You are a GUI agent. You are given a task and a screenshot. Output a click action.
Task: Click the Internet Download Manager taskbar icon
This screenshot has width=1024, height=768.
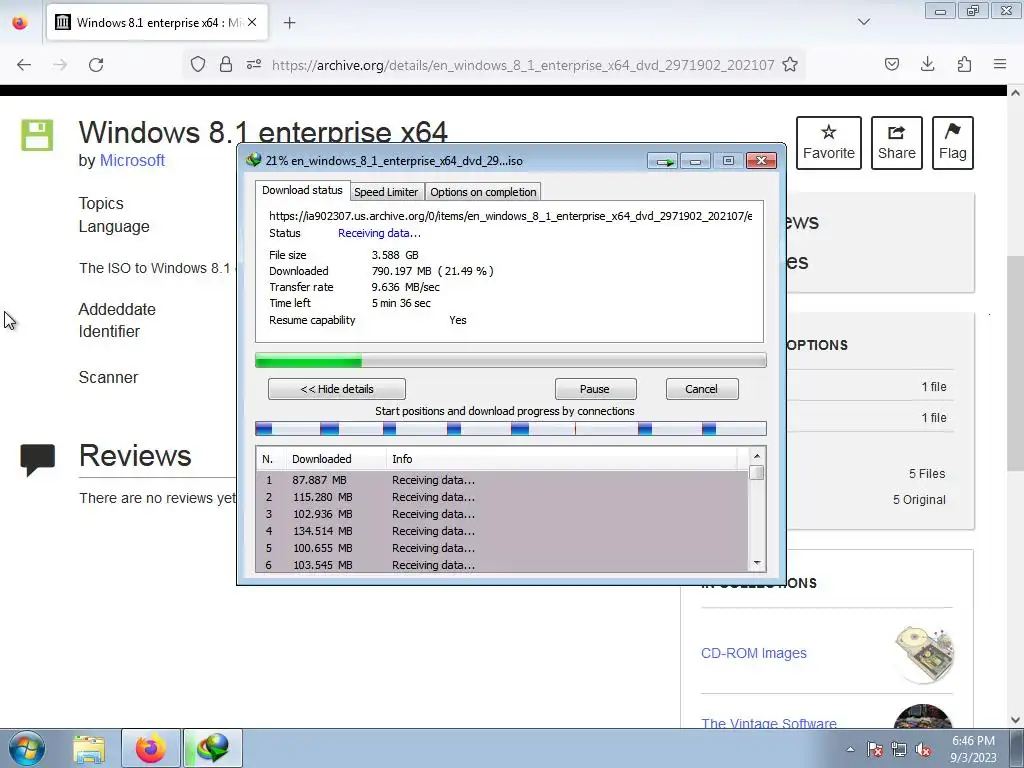(213, 748)
